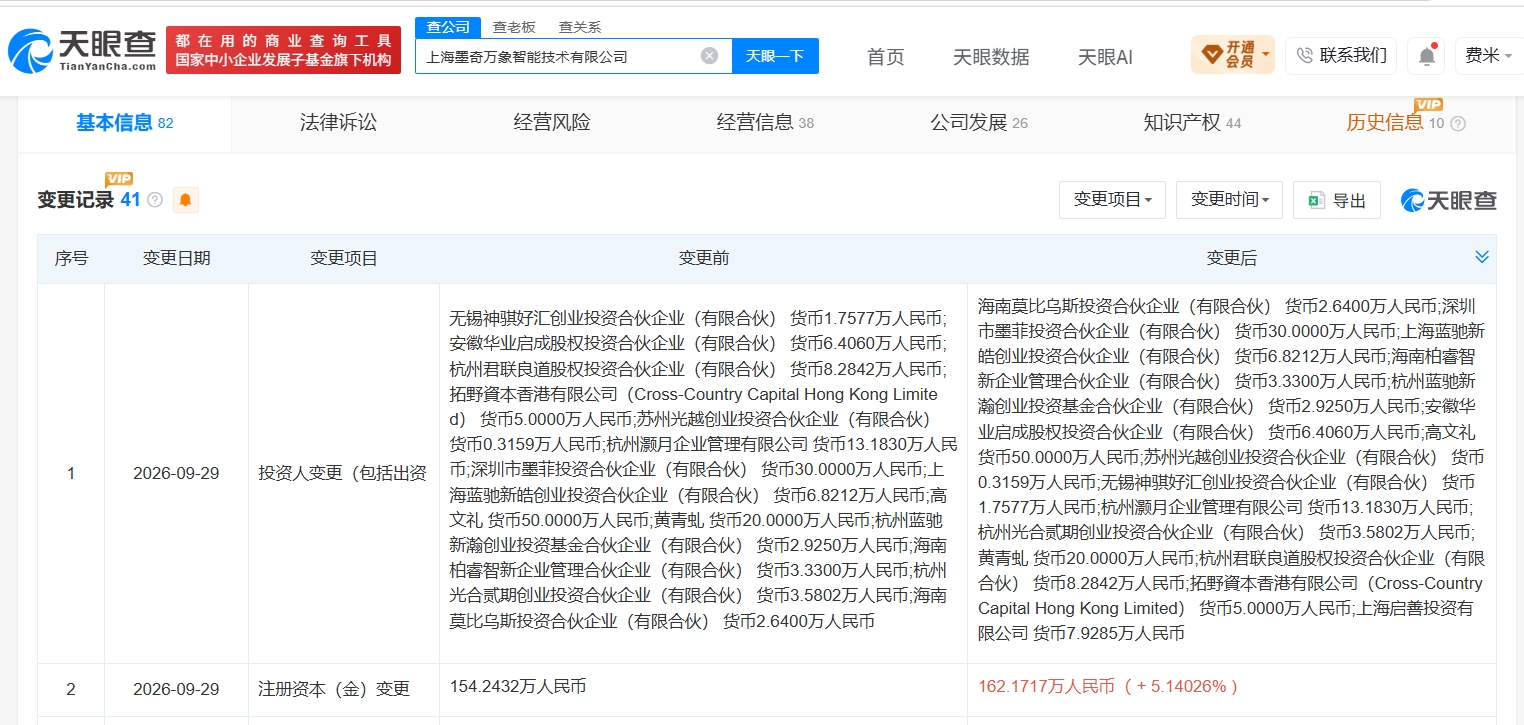Go to the 经营风险 tab
The image size is (1524, 725).
[552, 123]
